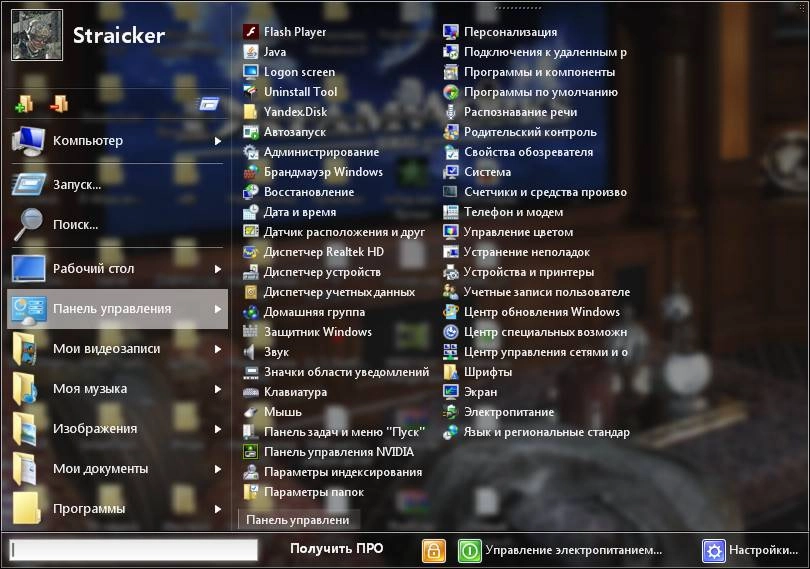Screen dimensions: 810x569
Task: Click the blue window icon above Компьютер
Action: click(209, 104)
